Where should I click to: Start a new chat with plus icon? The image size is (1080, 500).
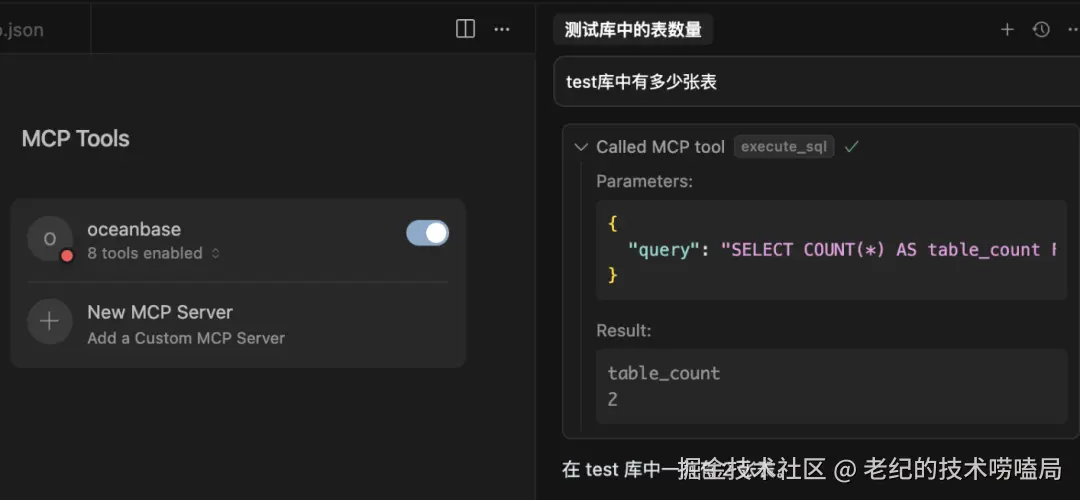click(x=1007, y=30)
